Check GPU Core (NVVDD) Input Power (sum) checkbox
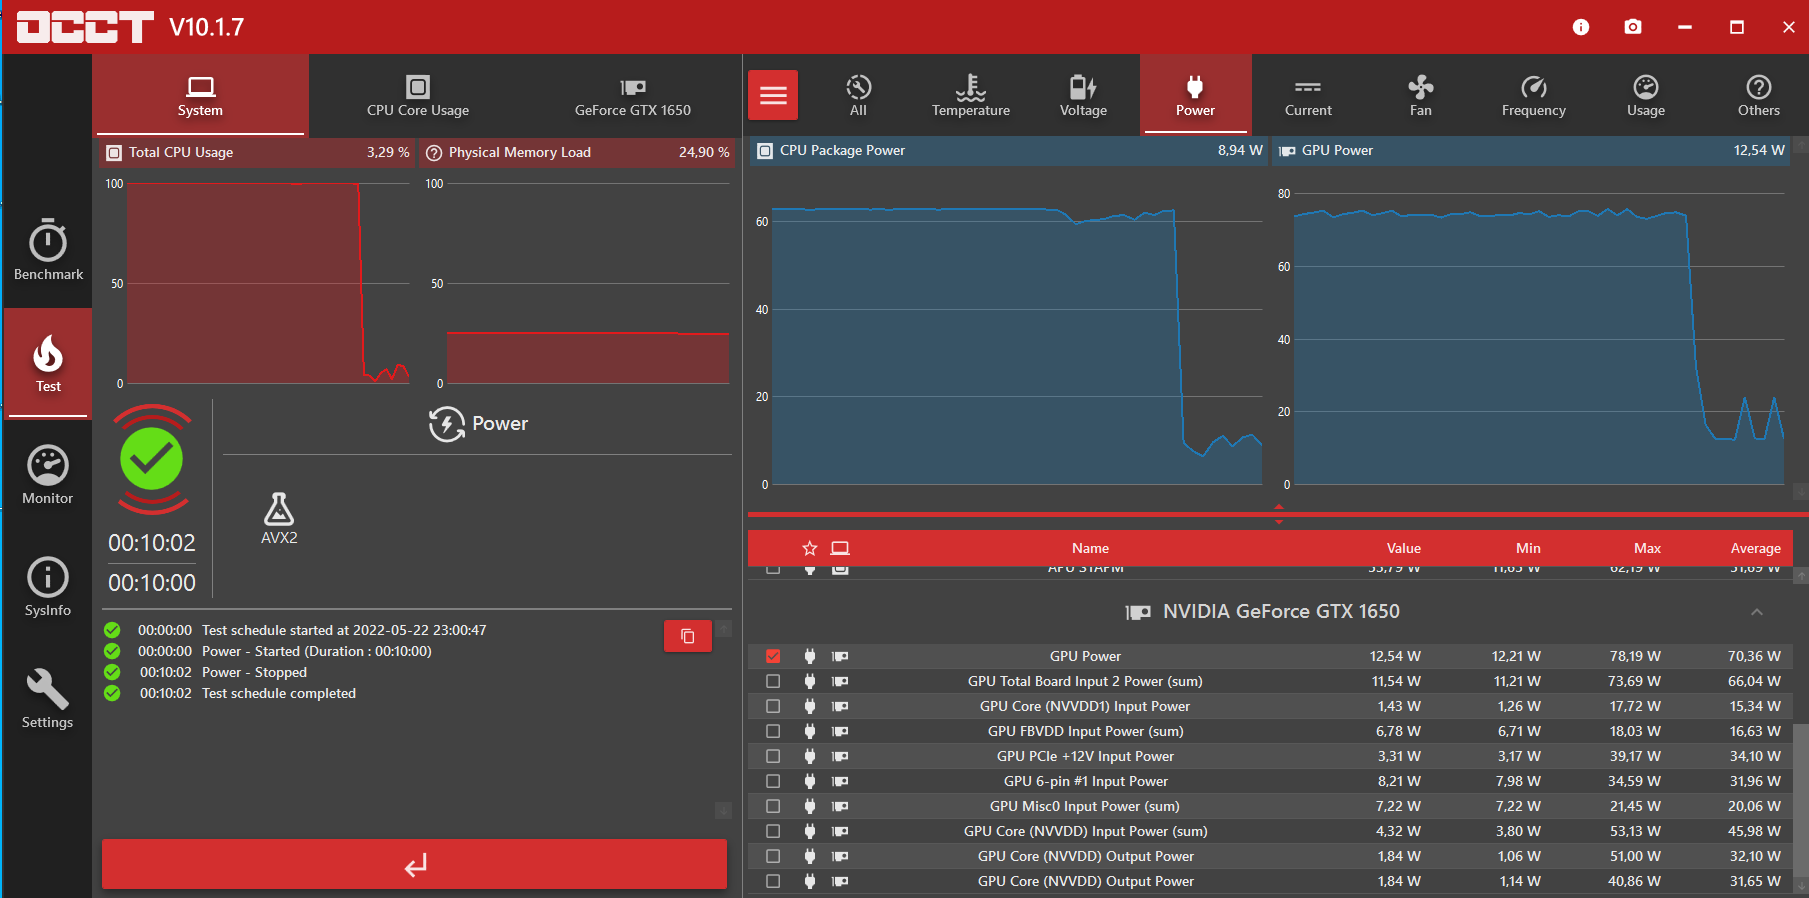The height and width of the screenshot is (898, 1809). pyautogui.click(x=773, y=831)
